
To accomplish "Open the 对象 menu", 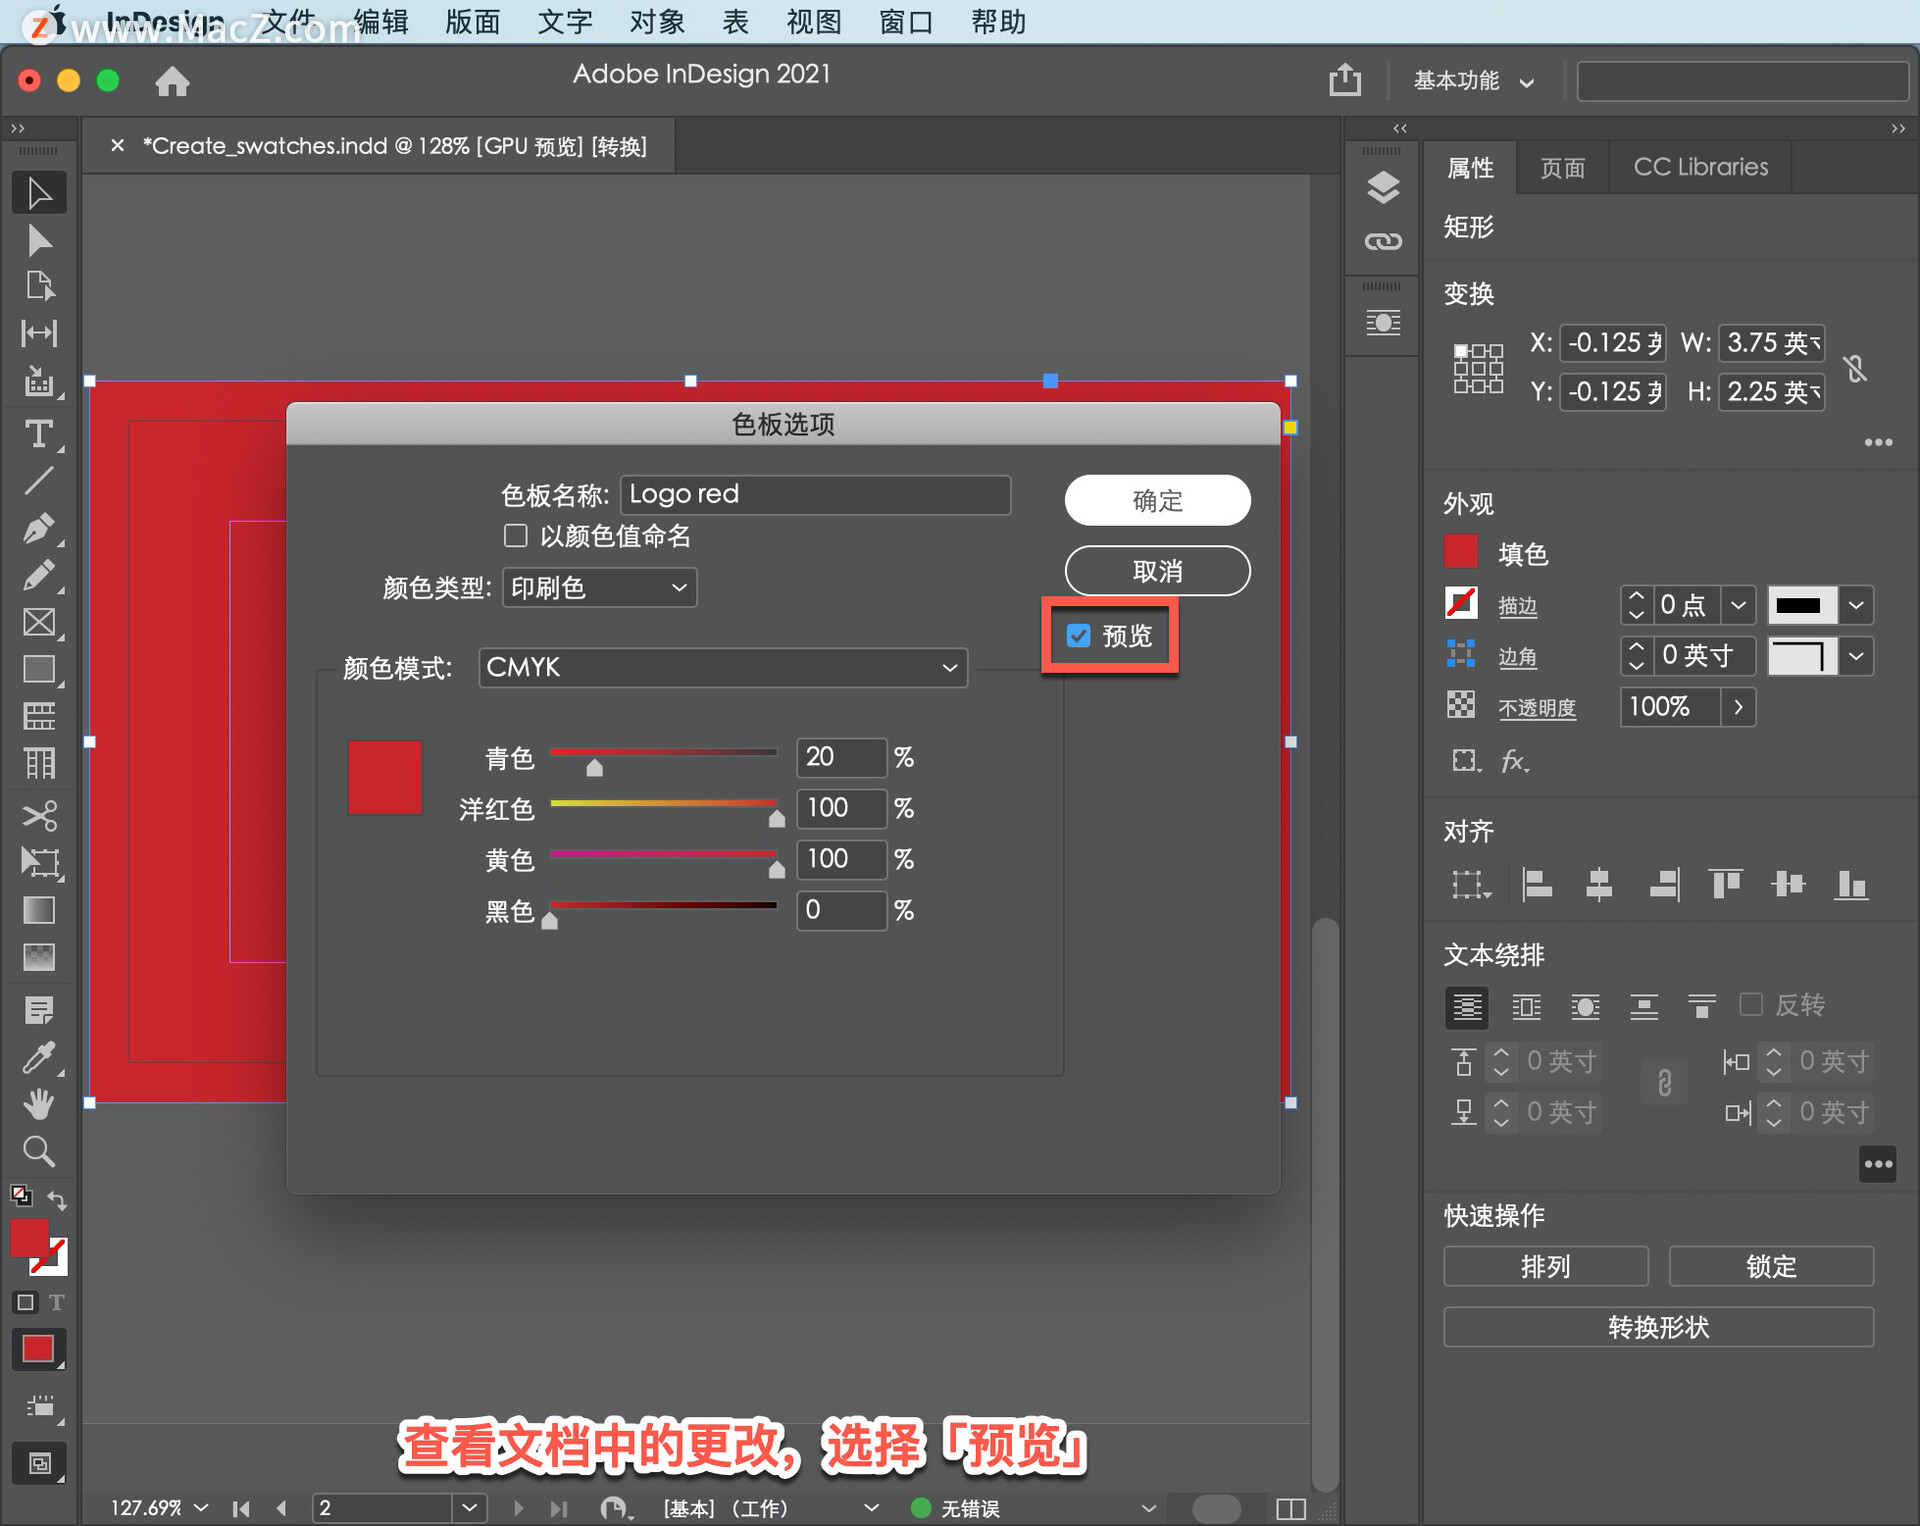I will point(657,21).
